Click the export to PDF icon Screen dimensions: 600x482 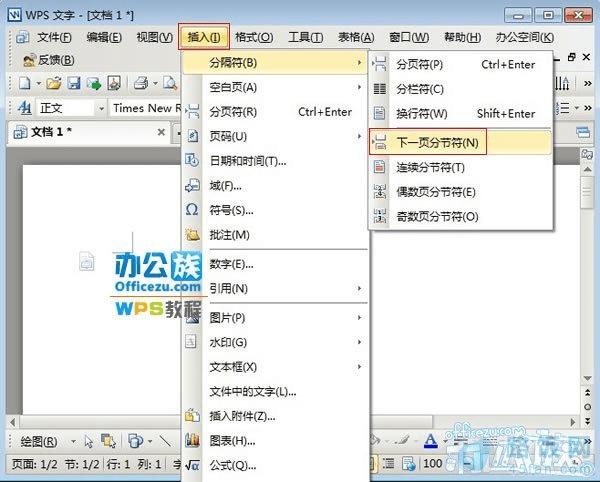pos(114,83)
